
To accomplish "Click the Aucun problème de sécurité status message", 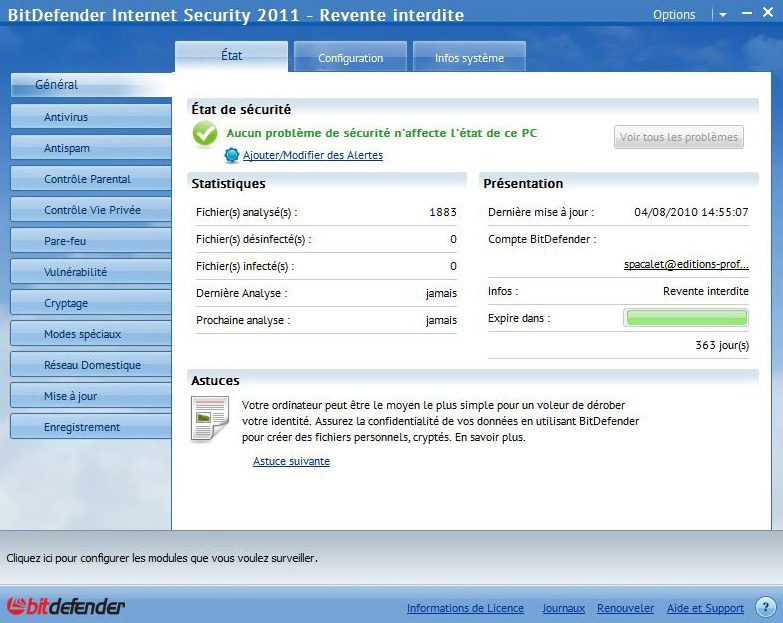I will click(x=382, y=133).
